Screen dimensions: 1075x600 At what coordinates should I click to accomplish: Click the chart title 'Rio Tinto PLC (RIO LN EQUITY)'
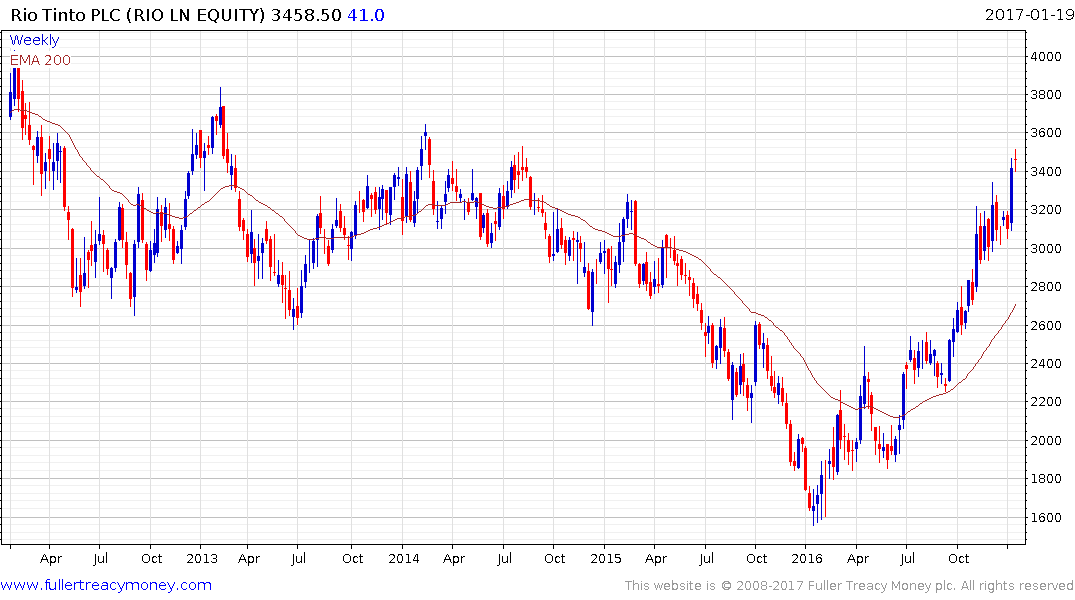tap(138, 15)
